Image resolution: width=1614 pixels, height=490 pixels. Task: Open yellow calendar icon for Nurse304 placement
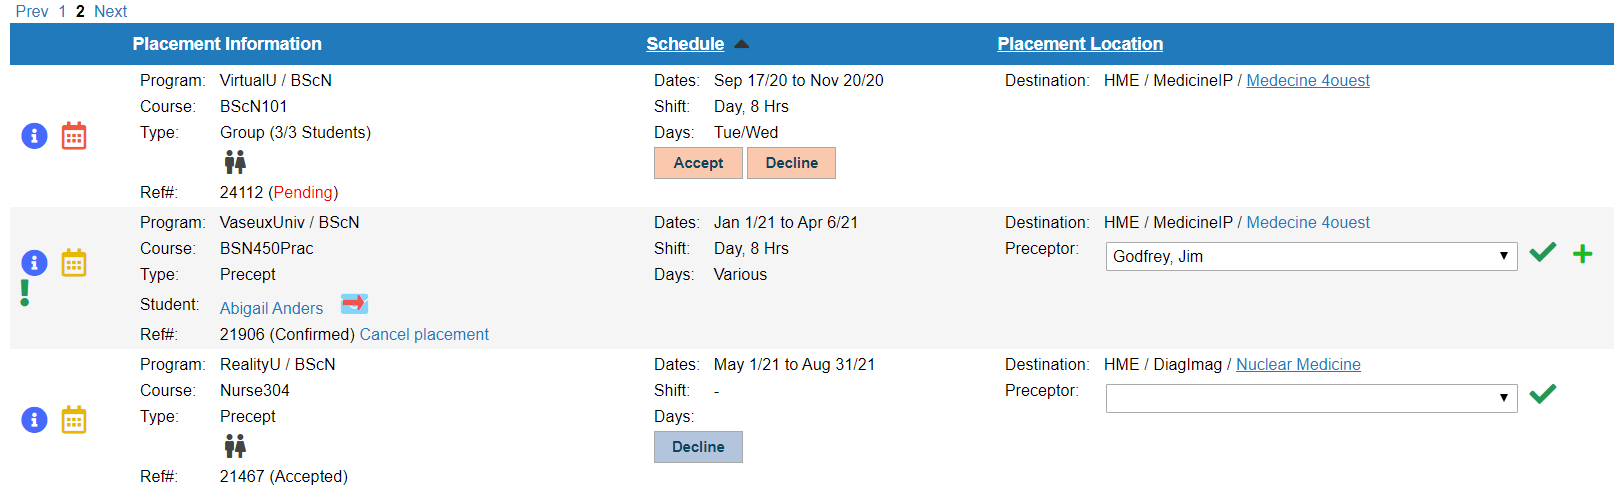click(x=74, y=420)
